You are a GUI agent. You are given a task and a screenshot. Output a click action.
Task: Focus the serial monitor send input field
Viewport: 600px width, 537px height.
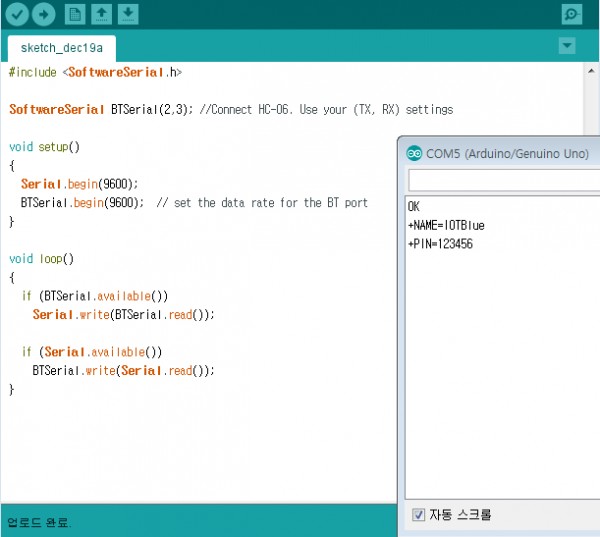[x=504, y=180]
